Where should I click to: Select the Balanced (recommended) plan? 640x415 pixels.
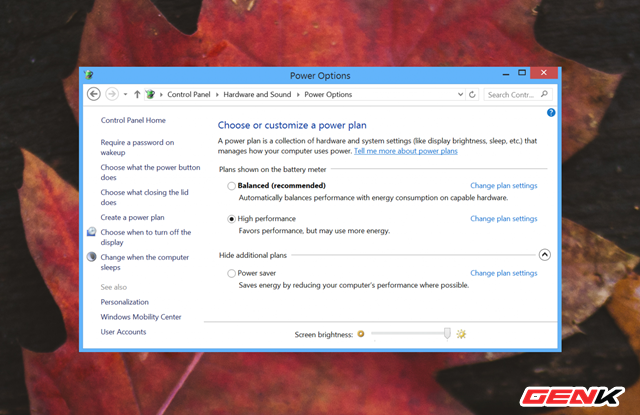pos(231,186)
